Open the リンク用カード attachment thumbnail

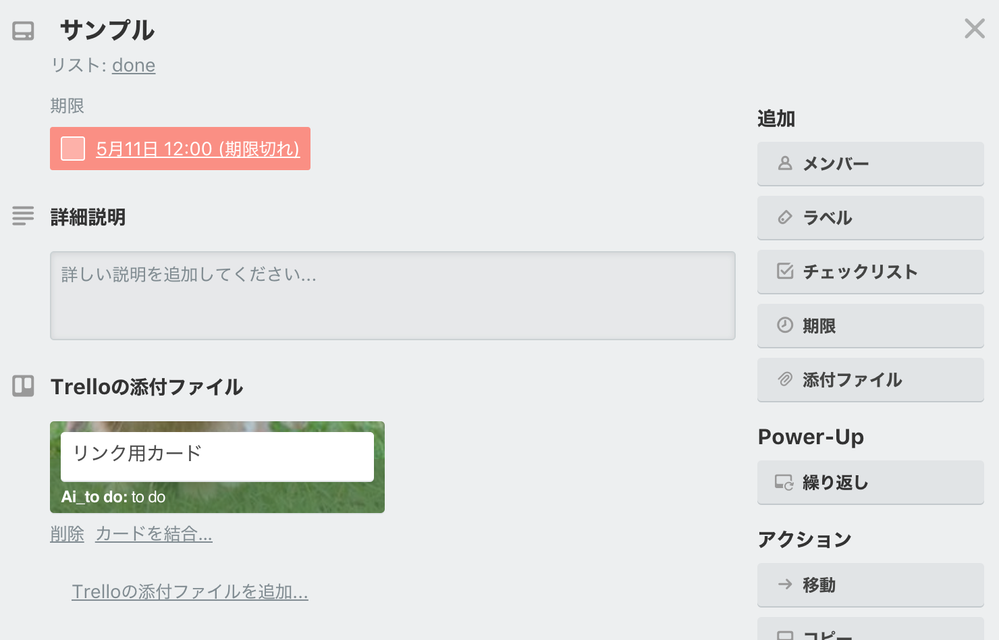tap(217, 465)
